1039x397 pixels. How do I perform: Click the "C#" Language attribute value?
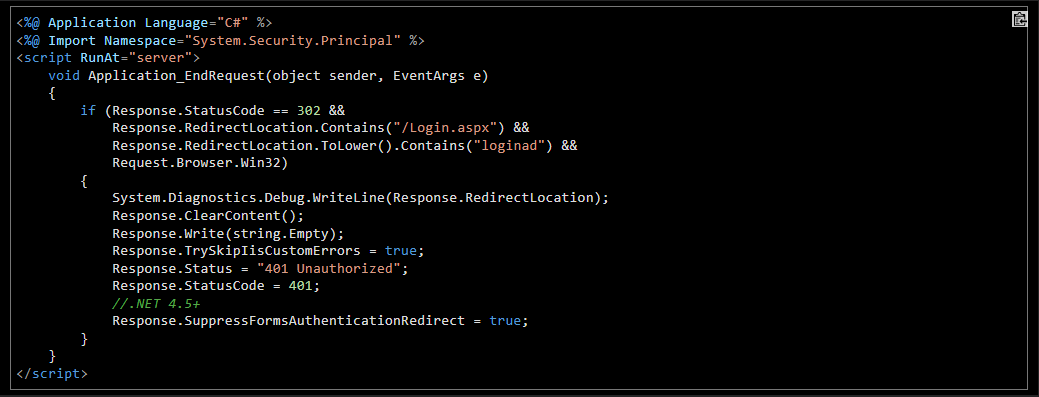pyautogui.click(x=232, y=23)
